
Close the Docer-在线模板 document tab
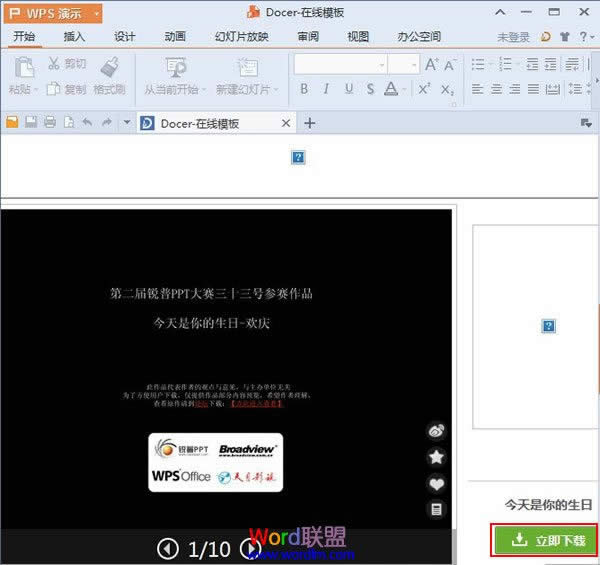point(286,124)
